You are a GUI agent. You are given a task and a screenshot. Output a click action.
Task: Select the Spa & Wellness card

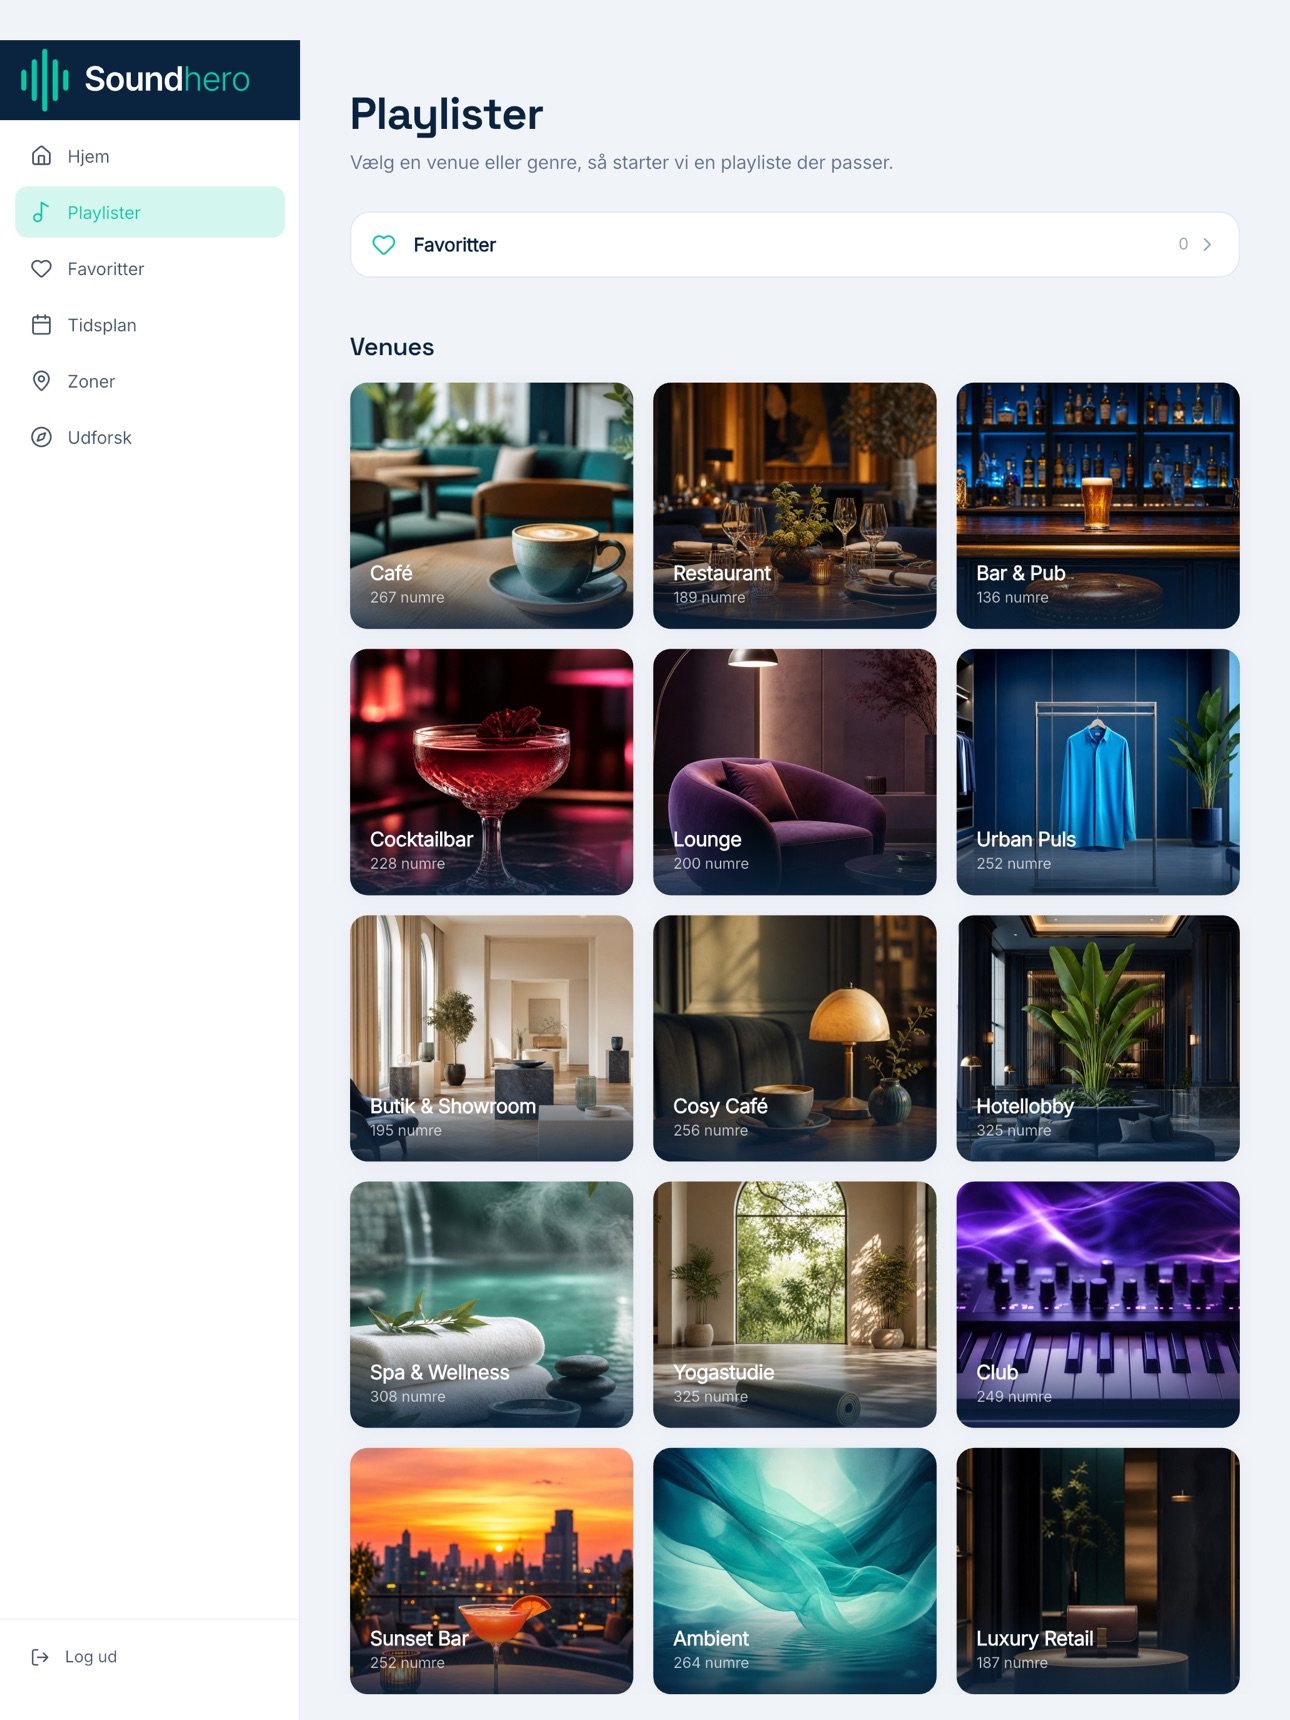point(491,1304)
